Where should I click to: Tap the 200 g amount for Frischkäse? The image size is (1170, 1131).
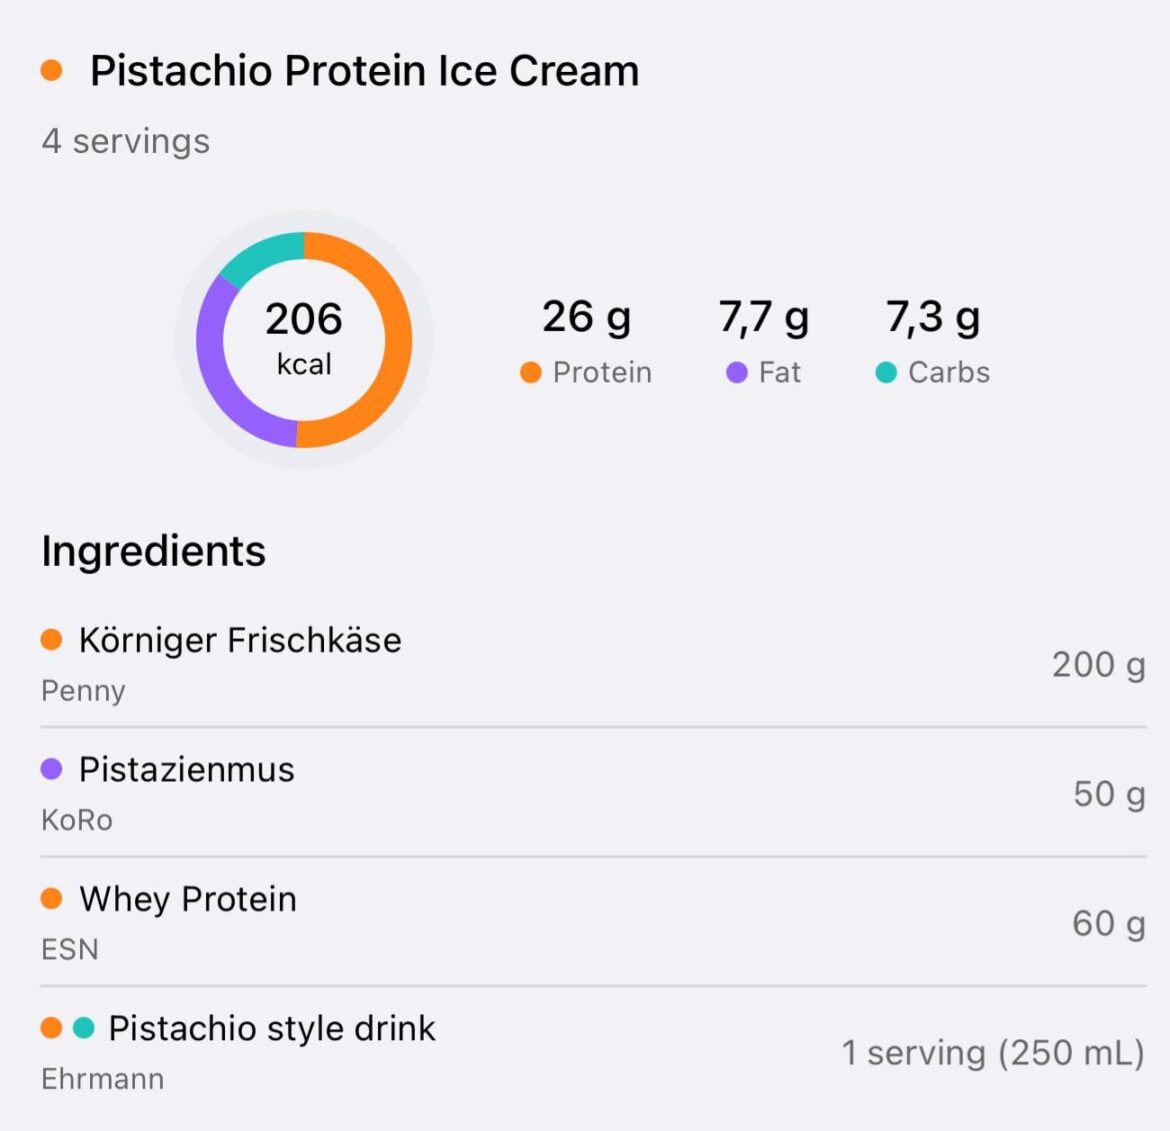tap(1098, 665)
